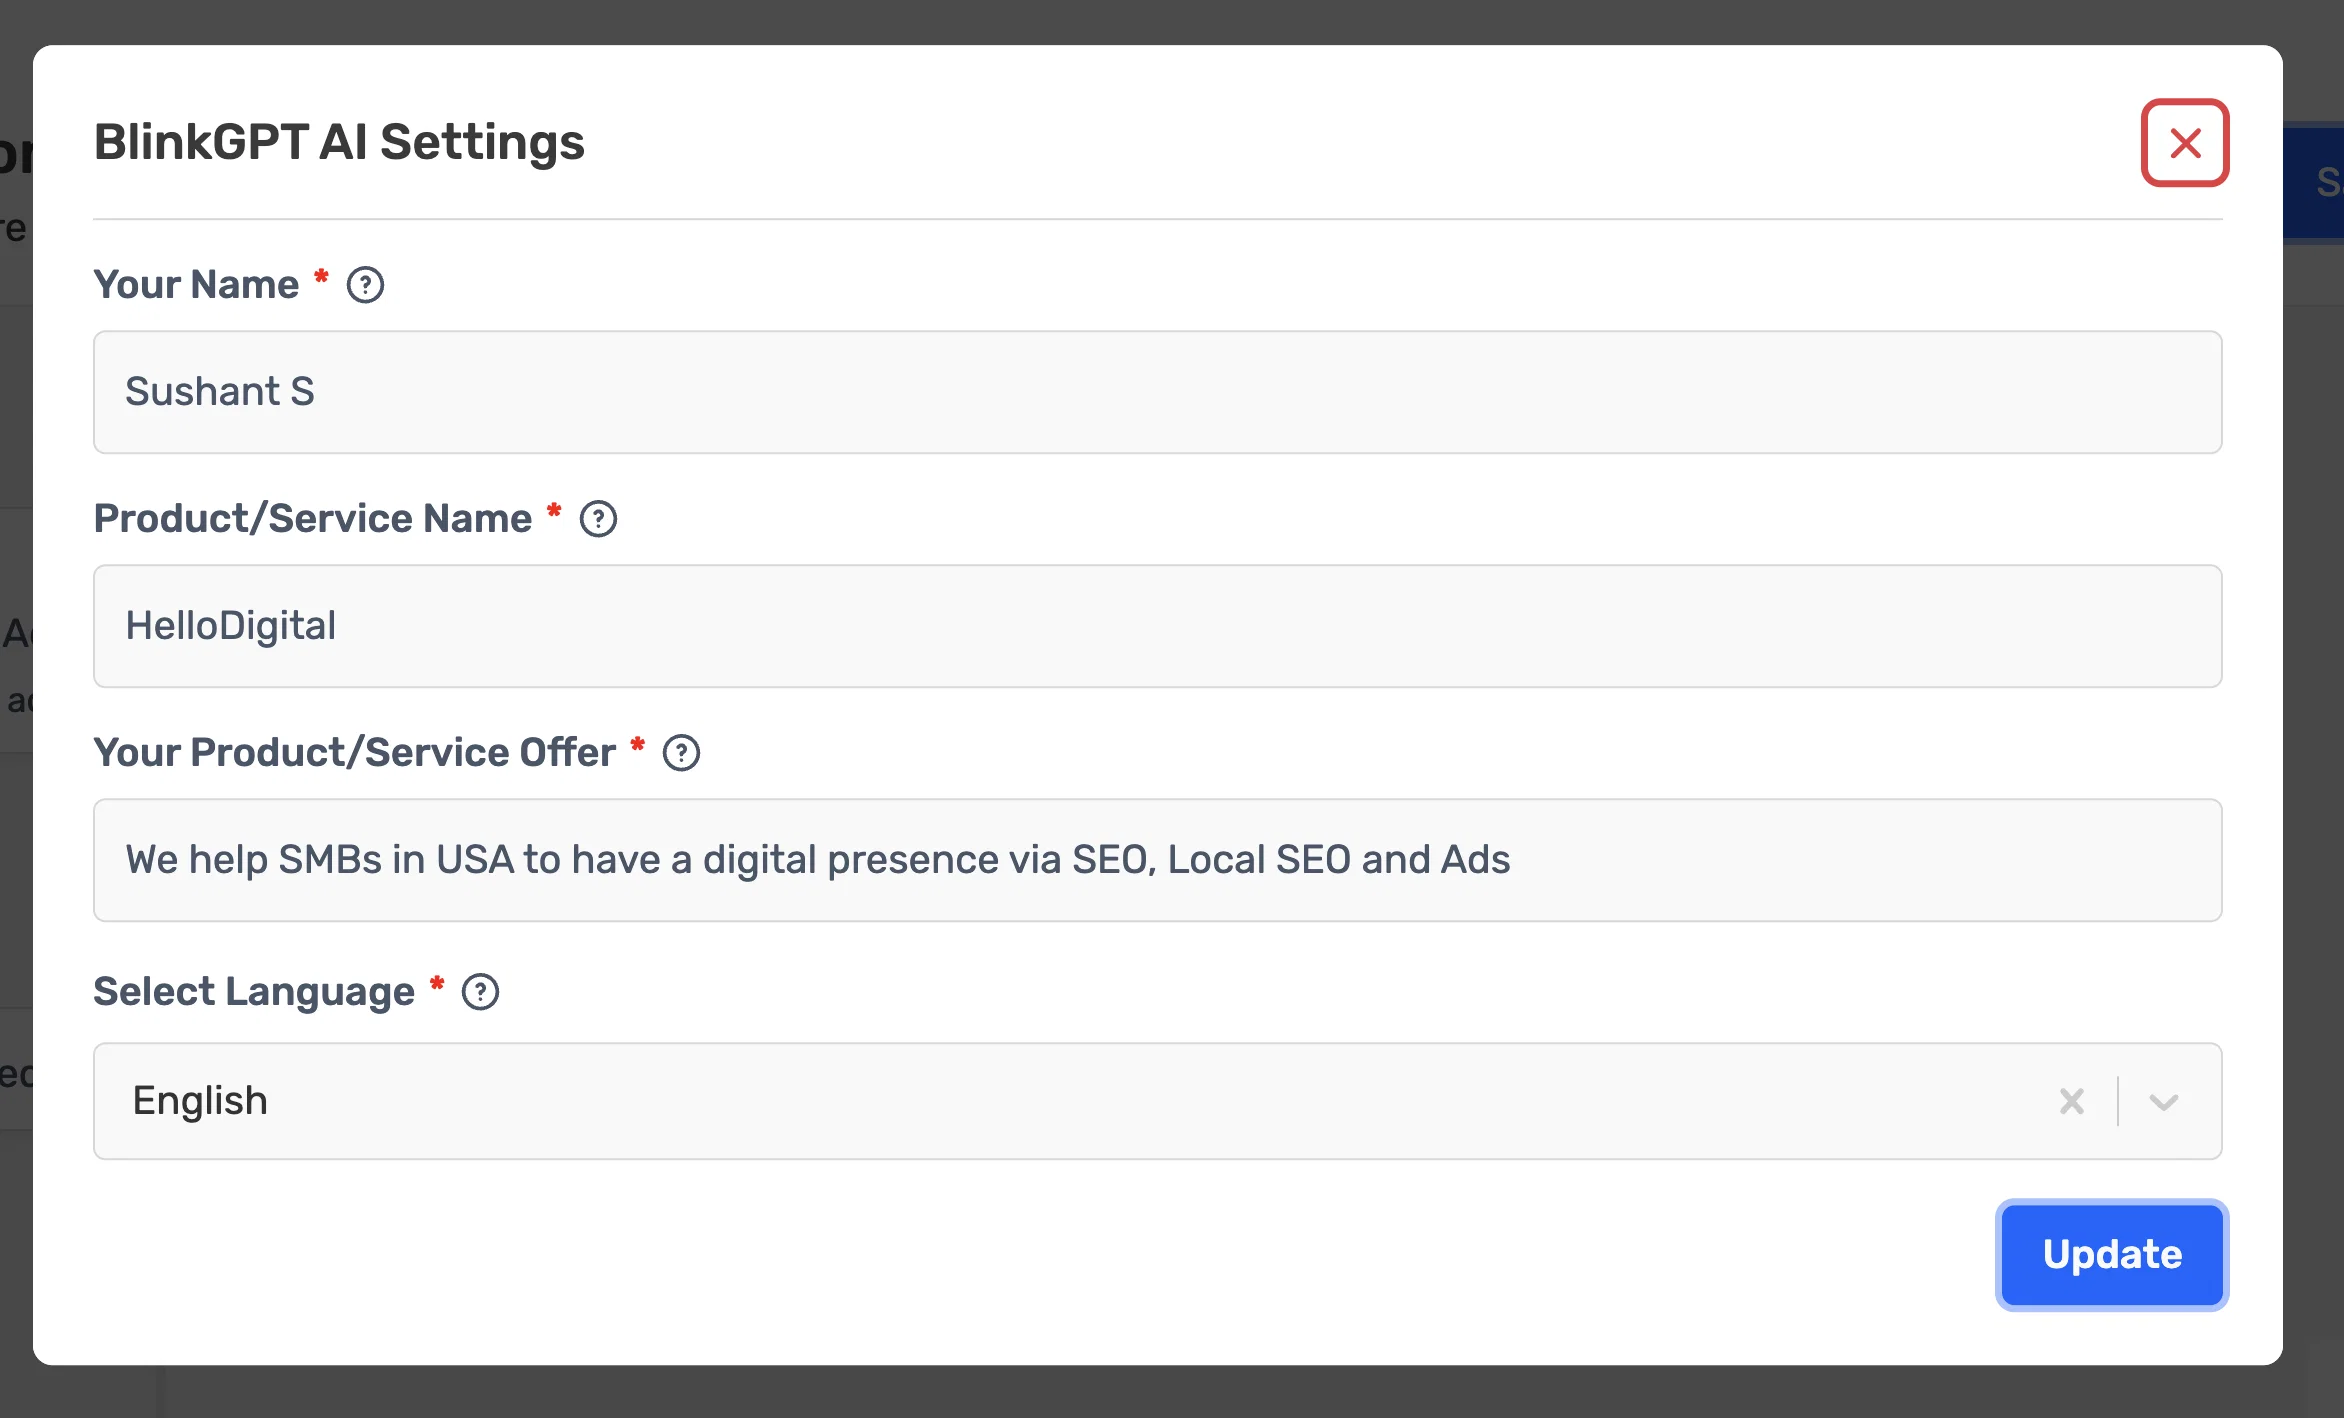Click the English value in the dropdown
Screen dimensions: 2344x1418
[200, 1101]
